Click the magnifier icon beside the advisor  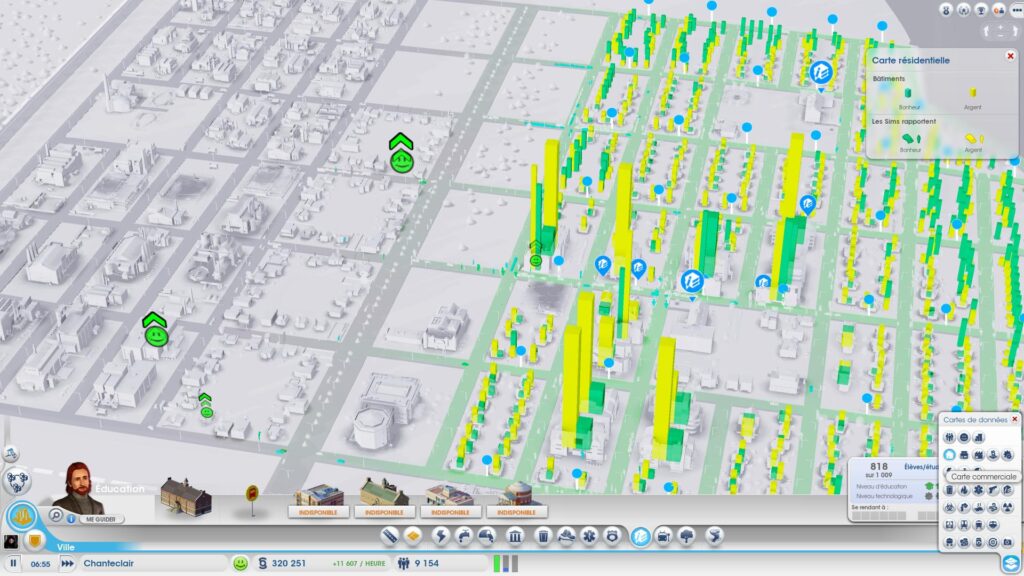(x=56, y=516)
